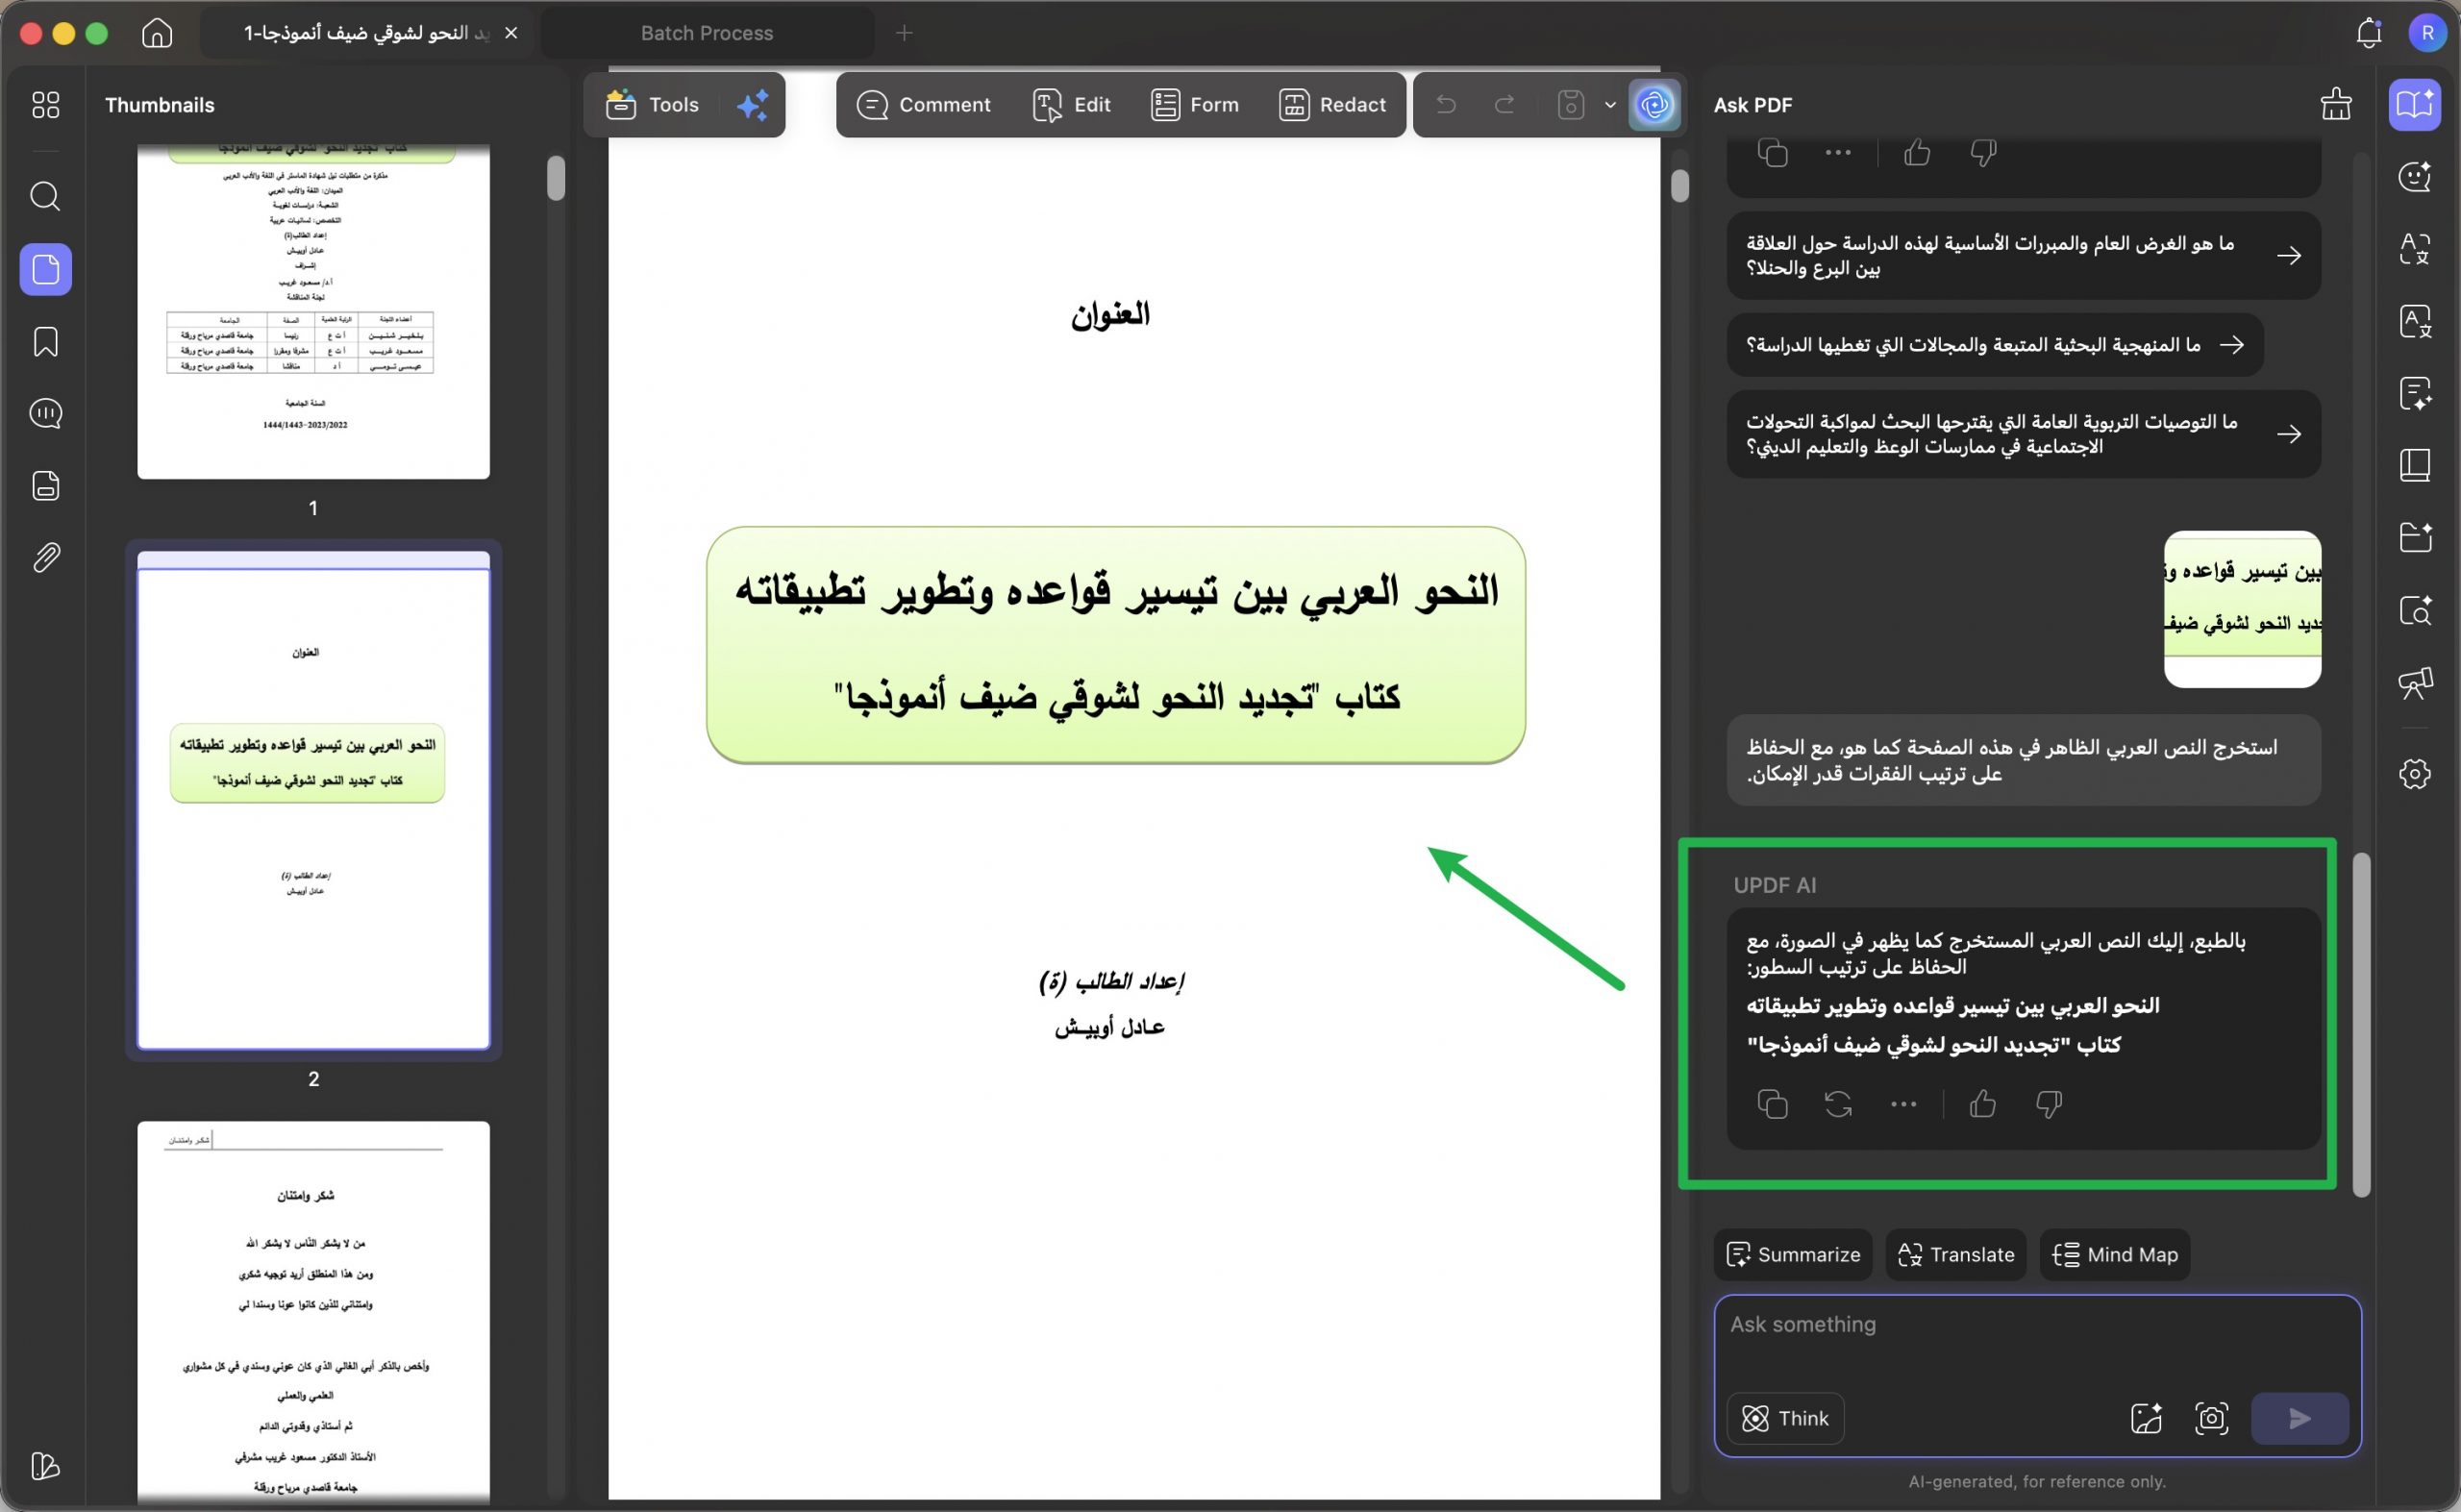
Task: Open the notifications bell
Action: point(2368,33)
